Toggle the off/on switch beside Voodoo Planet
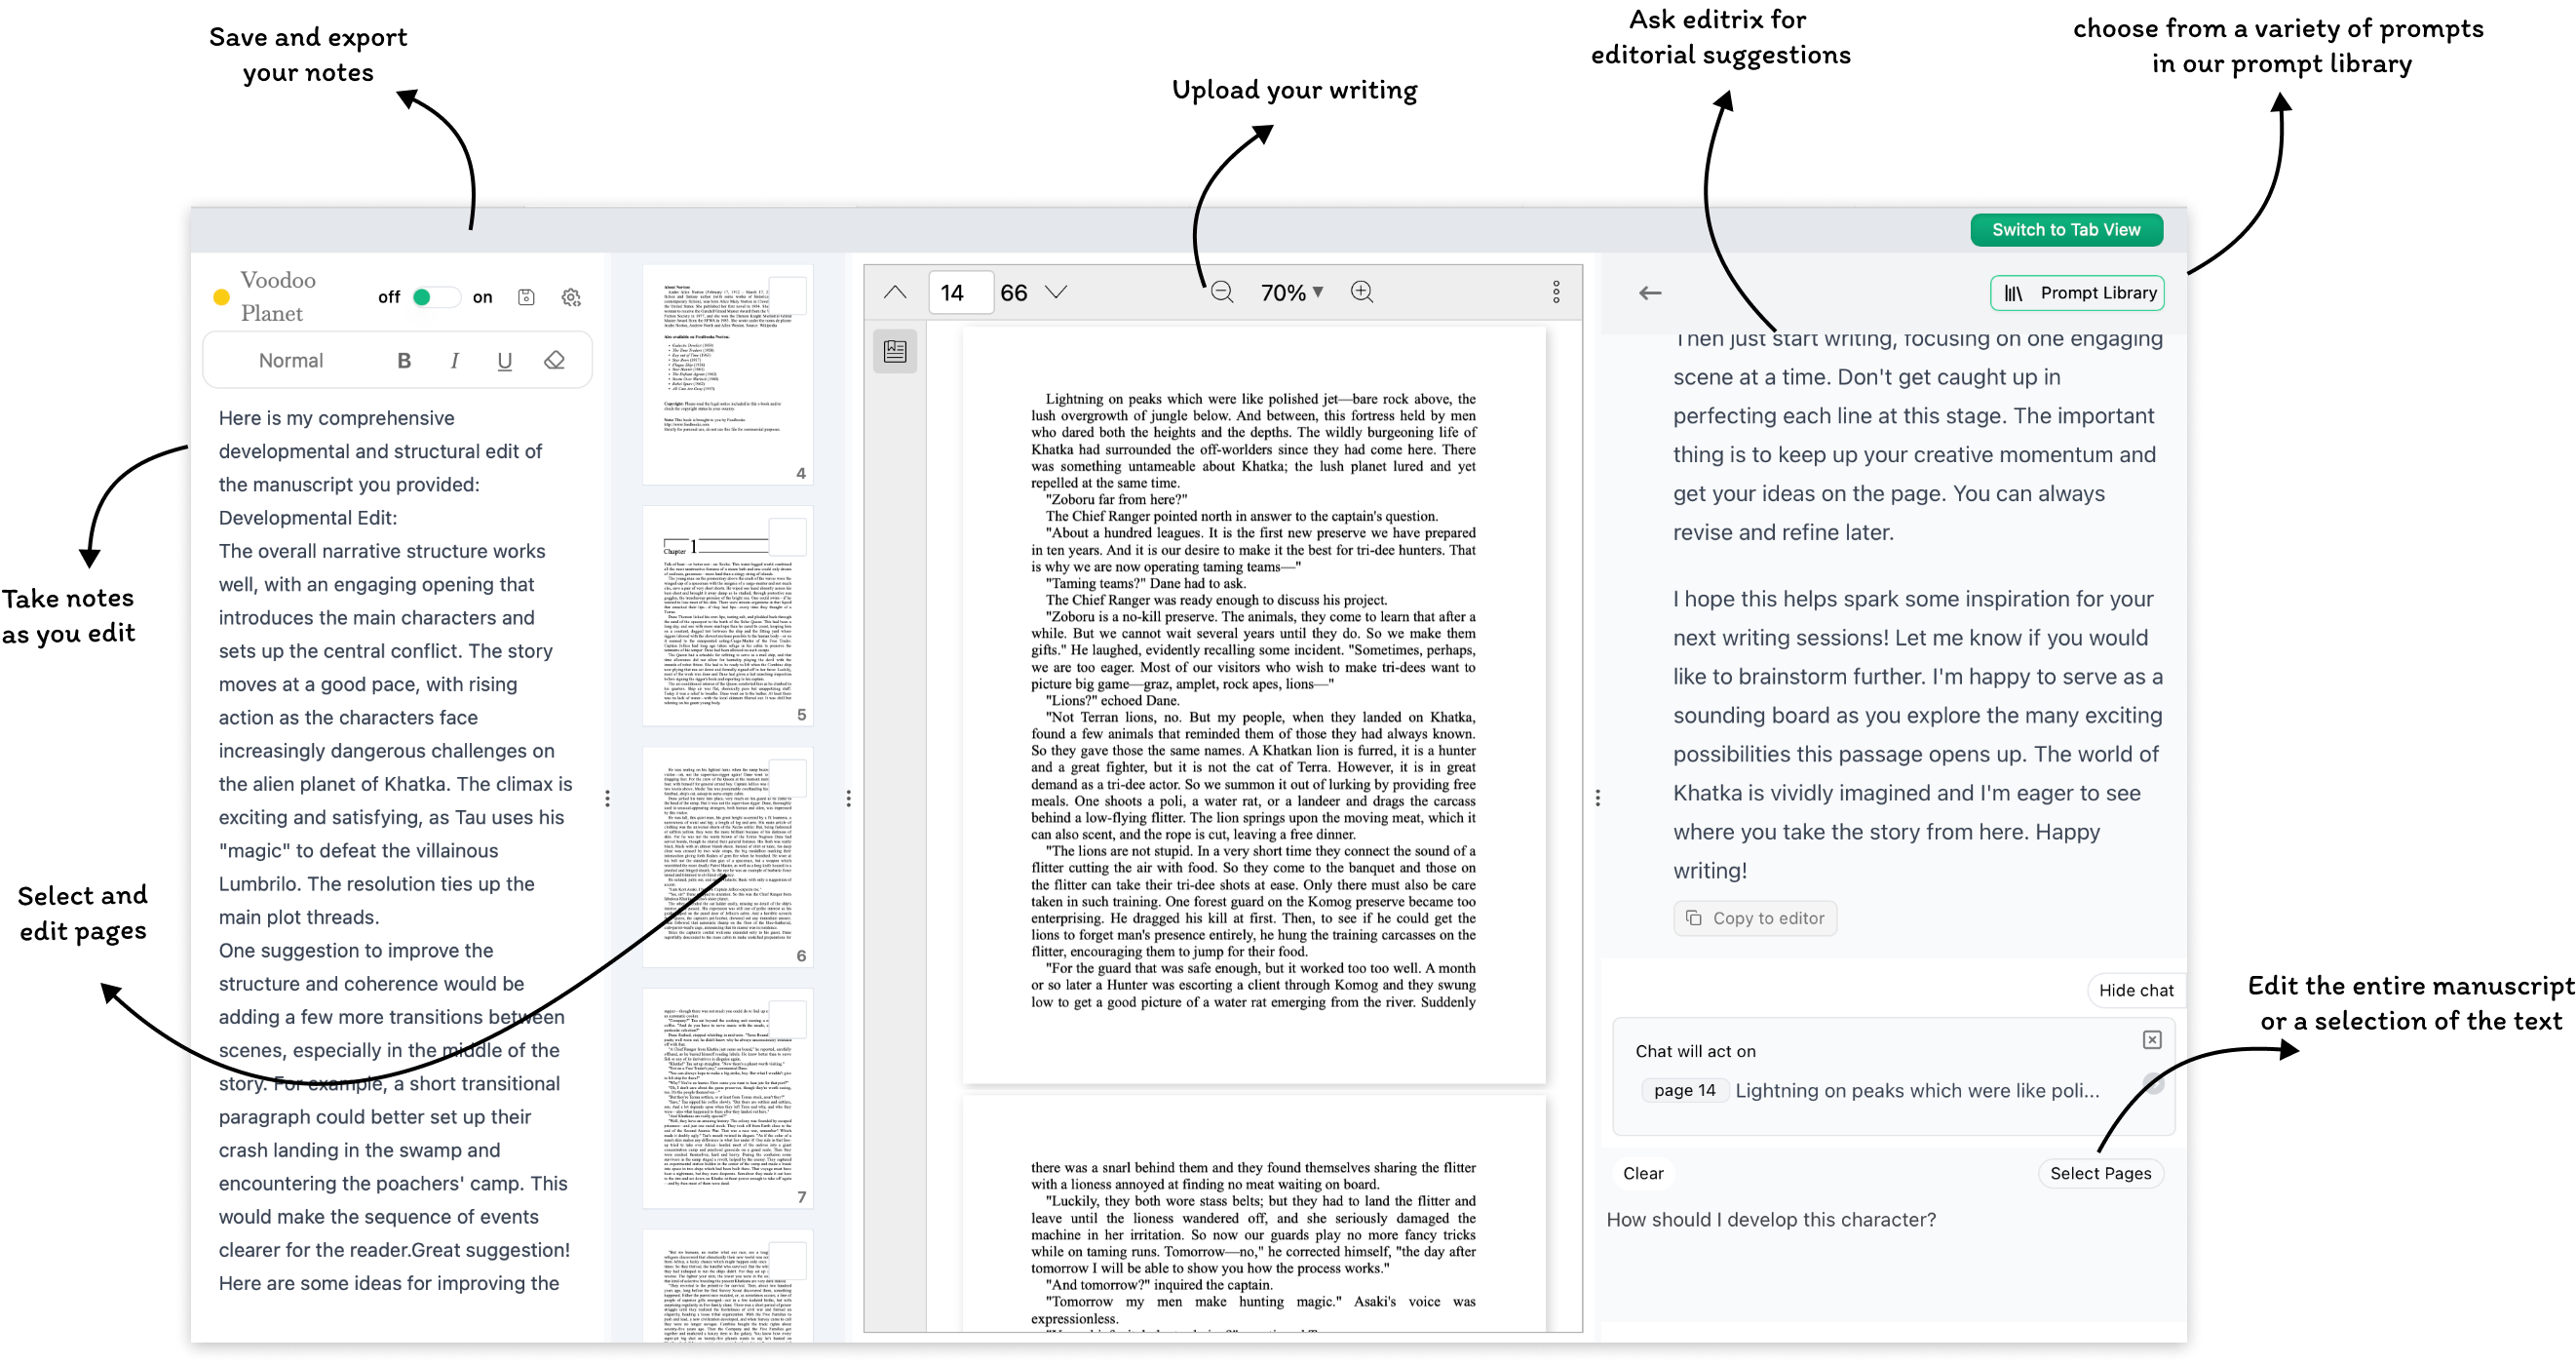The image size is (2576, 1364). [x=434, y=297]
